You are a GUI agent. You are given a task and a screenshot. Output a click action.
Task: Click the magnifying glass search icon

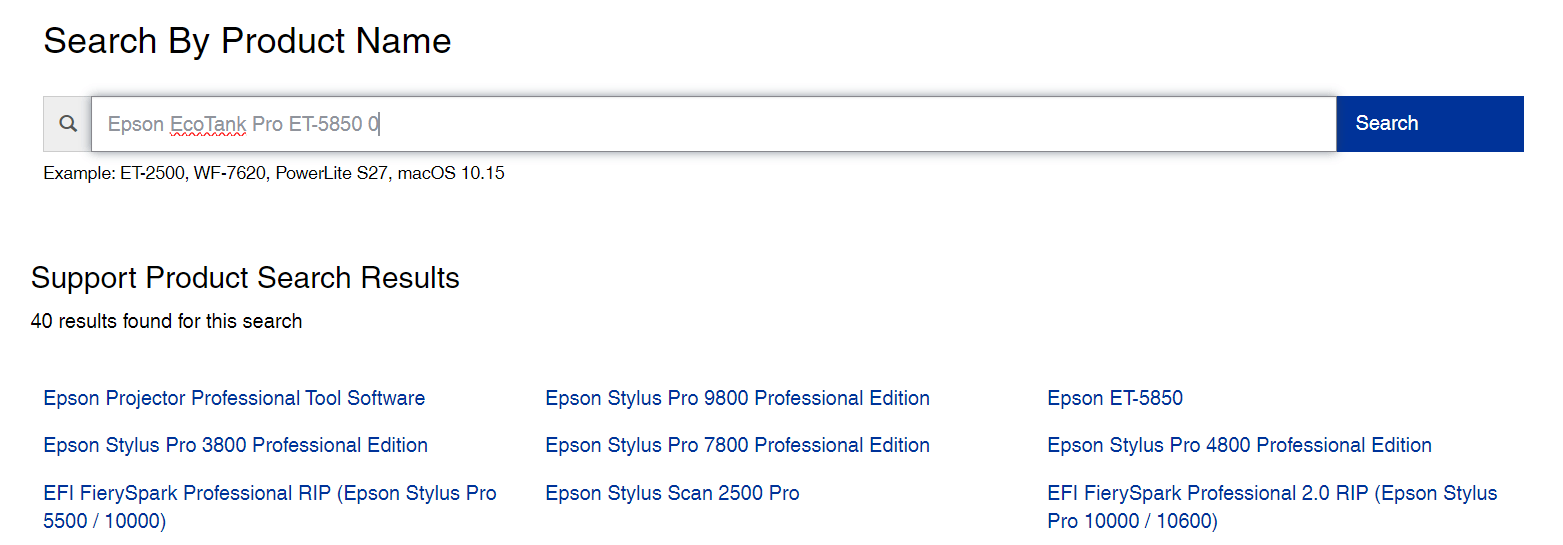[x=68, y=124]
